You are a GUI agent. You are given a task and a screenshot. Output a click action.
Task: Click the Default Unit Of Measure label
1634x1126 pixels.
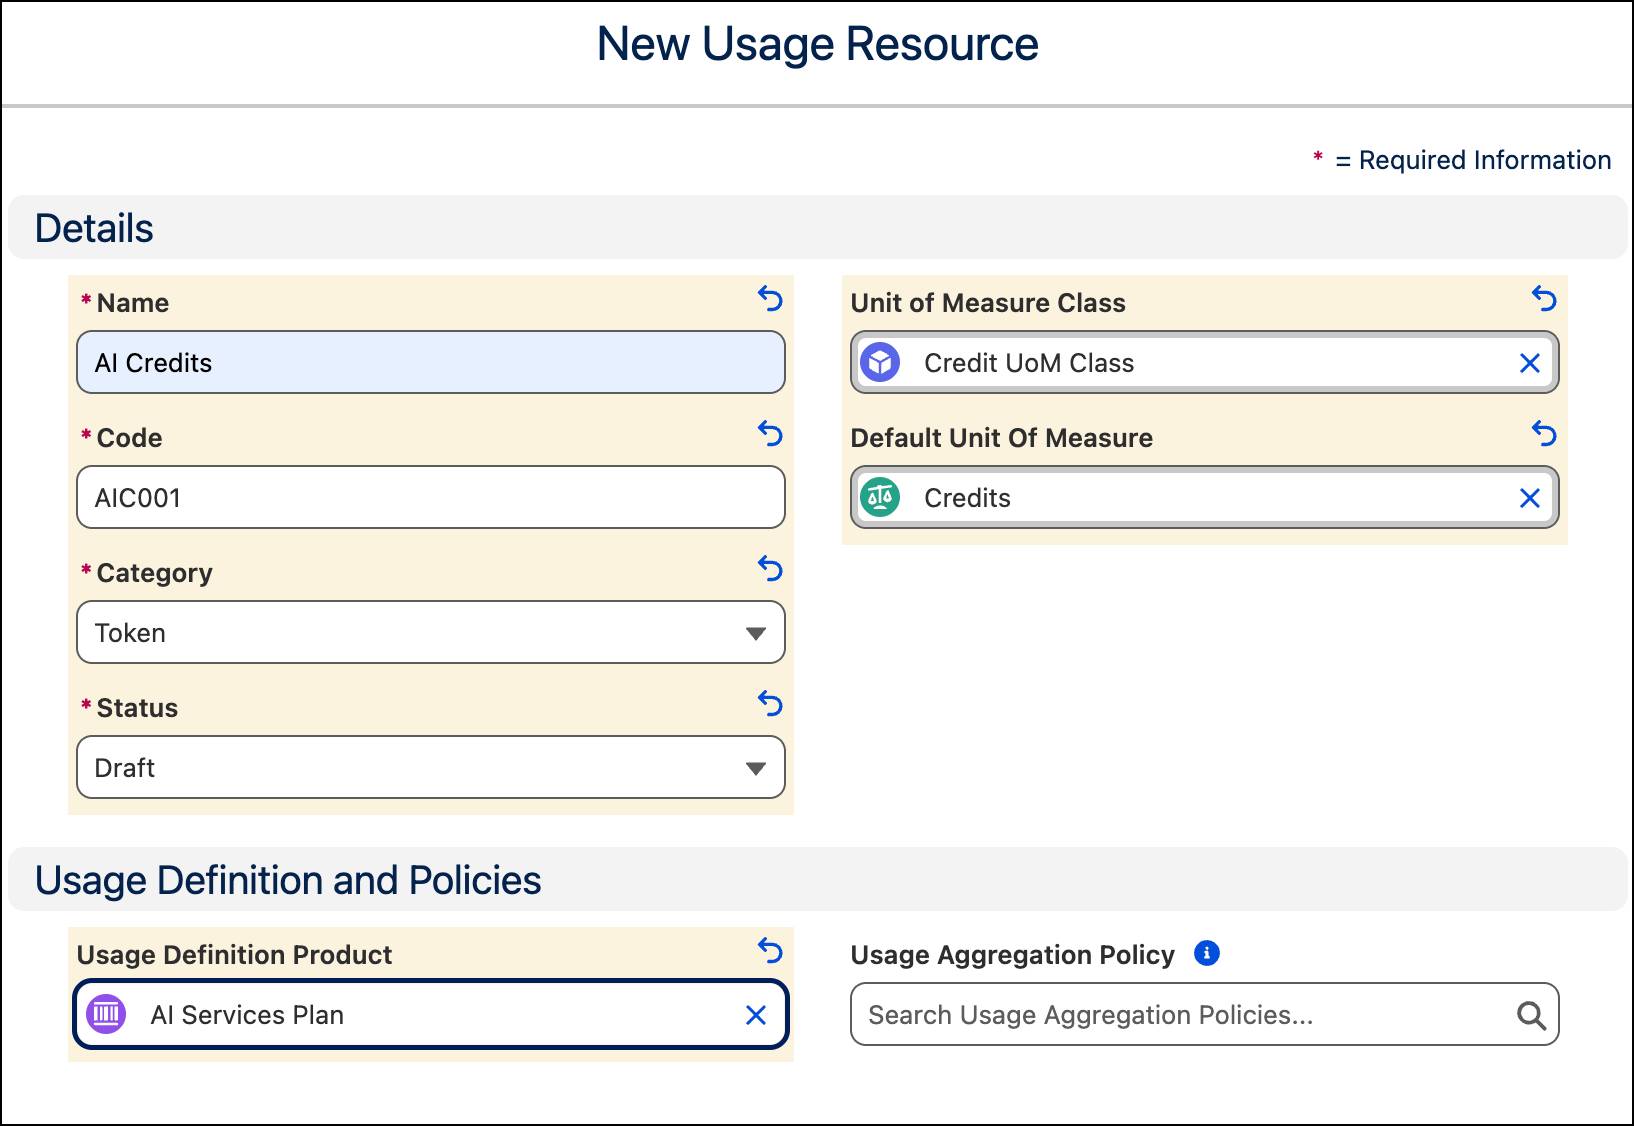point(1002,438)
